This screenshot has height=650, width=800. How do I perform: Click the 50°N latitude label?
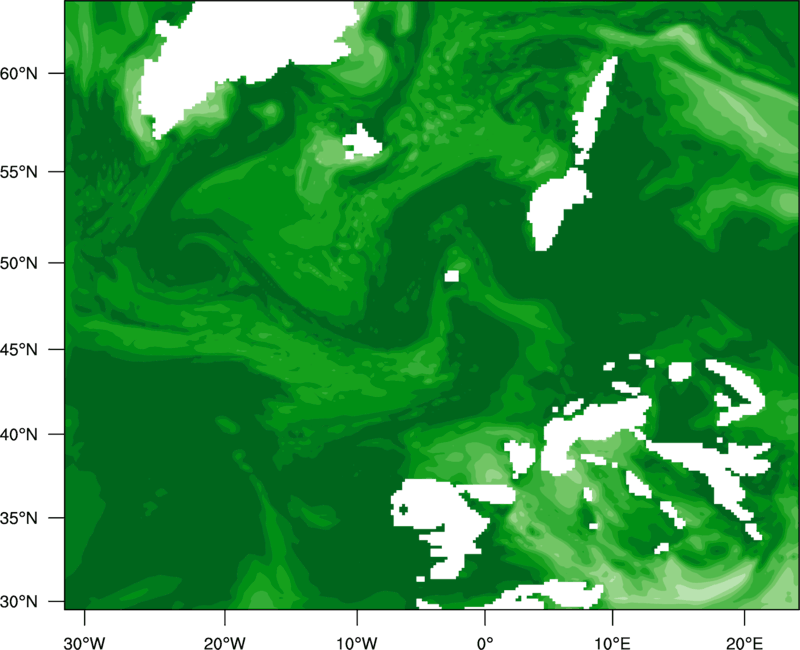click(19, 263)
